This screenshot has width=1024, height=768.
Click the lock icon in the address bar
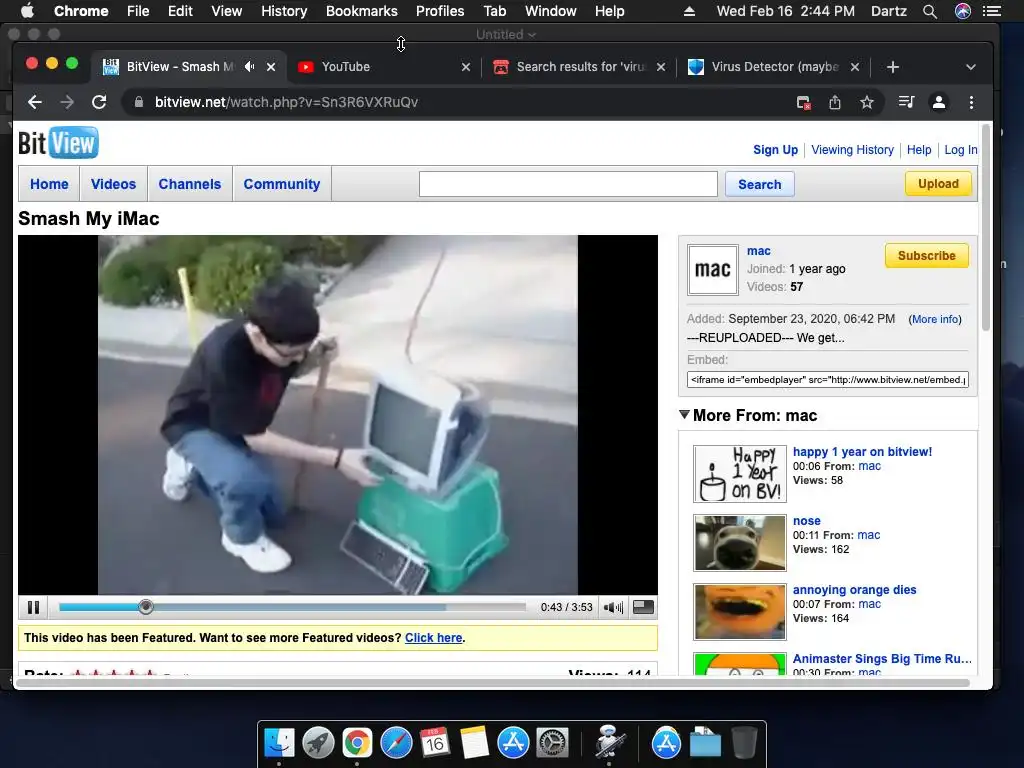pos(138,102)
